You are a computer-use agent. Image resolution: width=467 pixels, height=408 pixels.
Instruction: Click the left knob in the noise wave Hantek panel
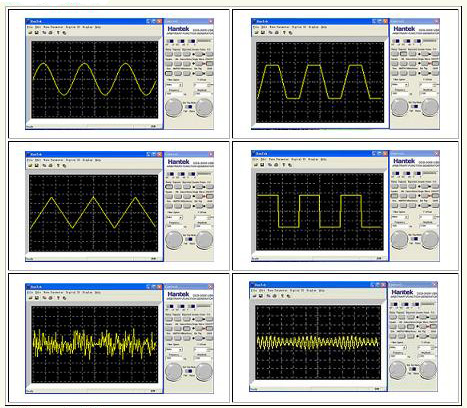pos(174,372)
